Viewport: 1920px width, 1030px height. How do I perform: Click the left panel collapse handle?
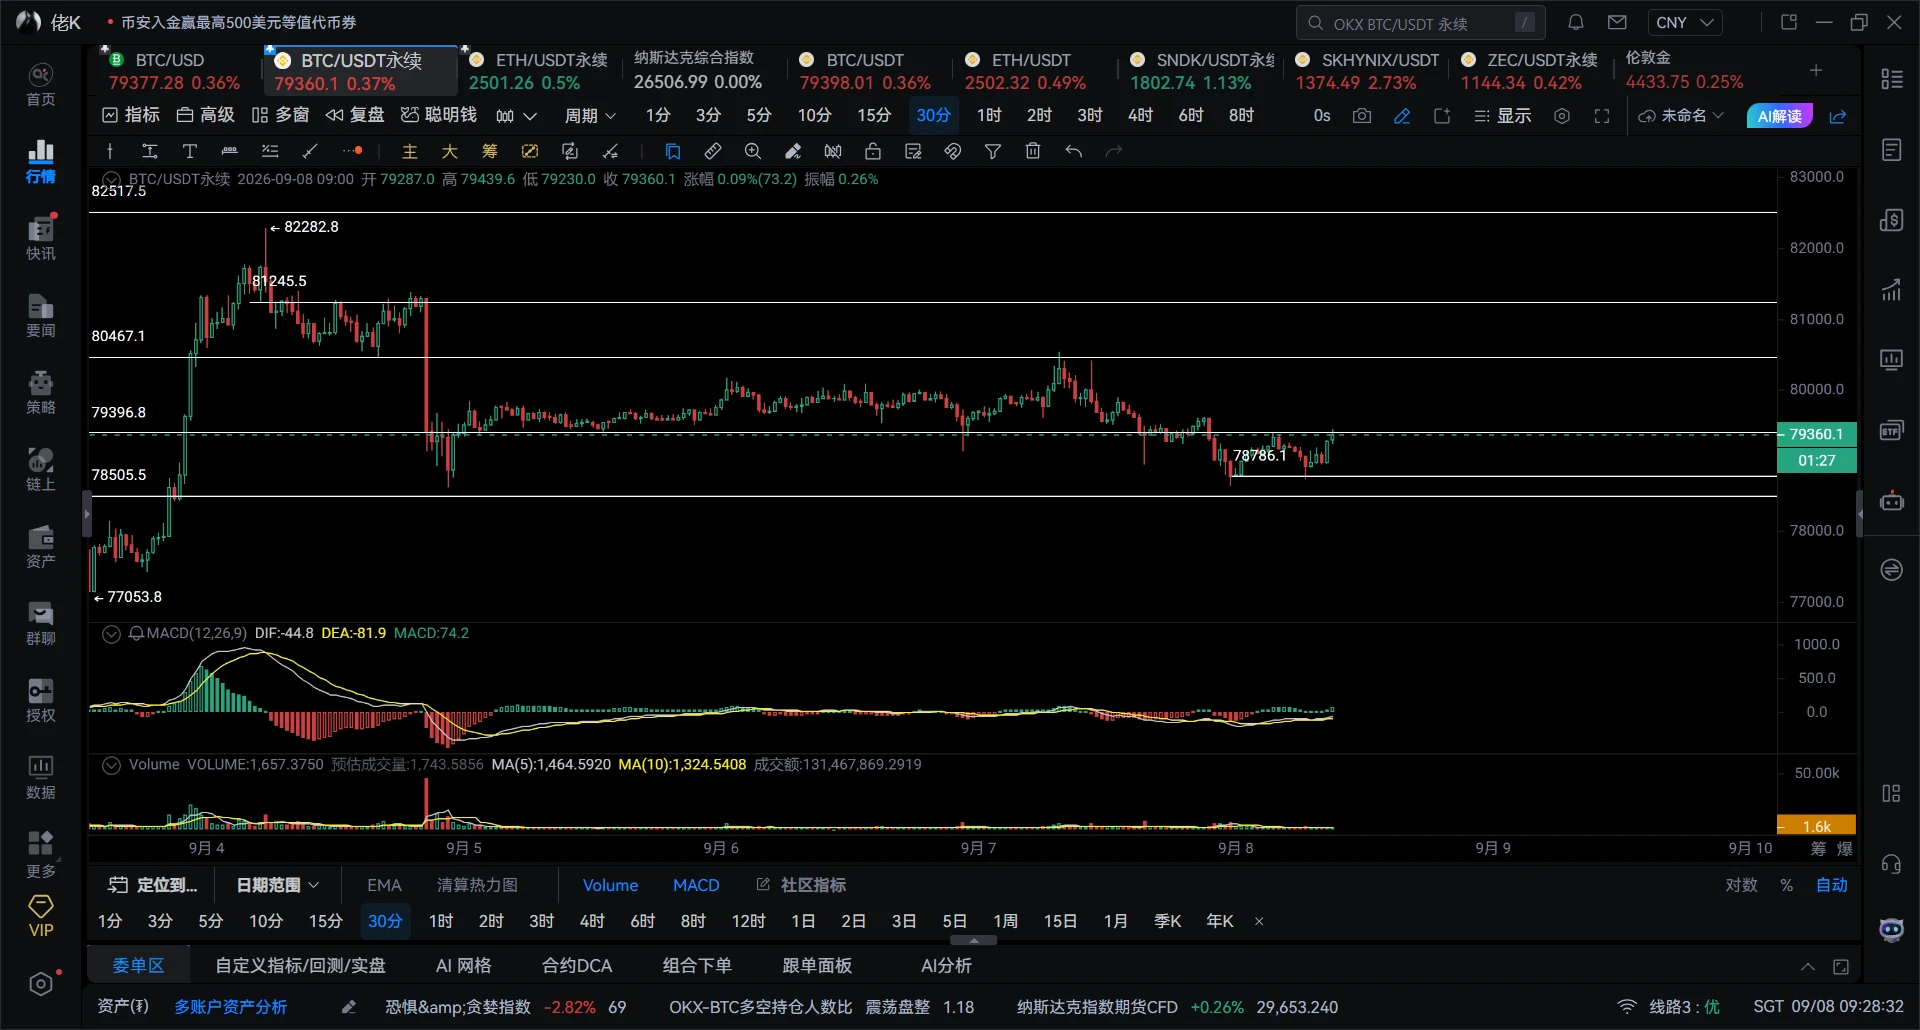[86, 515]
